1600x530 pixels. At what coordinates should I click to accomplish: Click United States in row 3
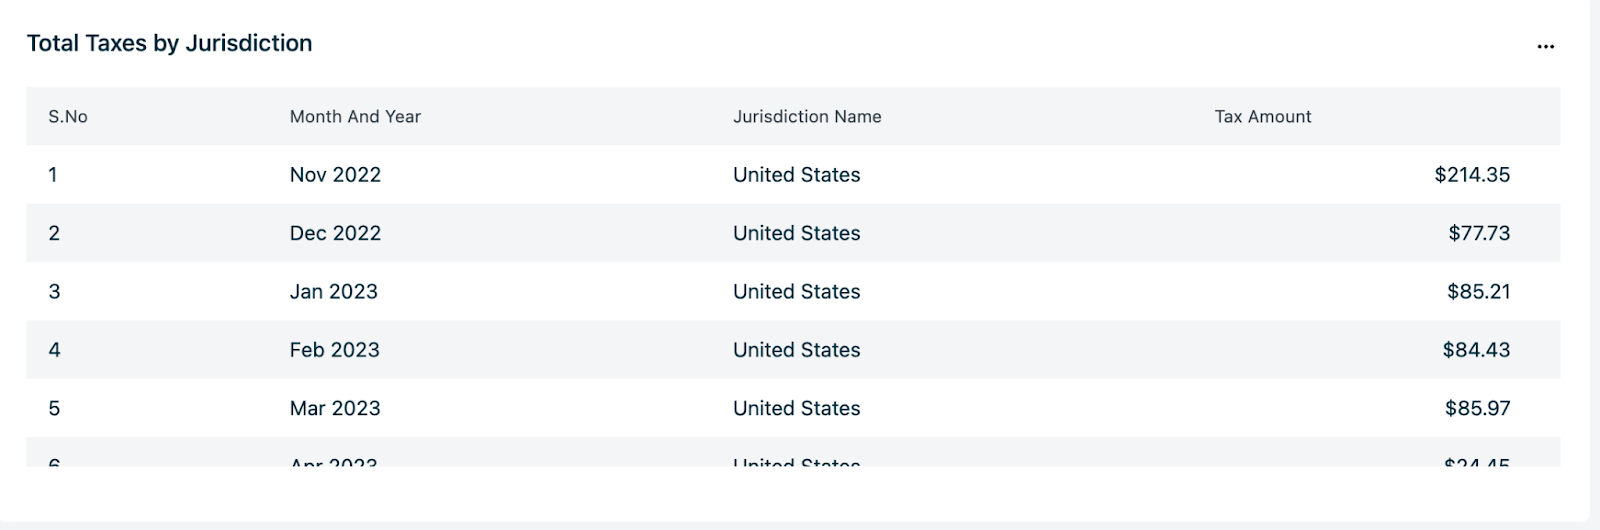pos(796,292)
